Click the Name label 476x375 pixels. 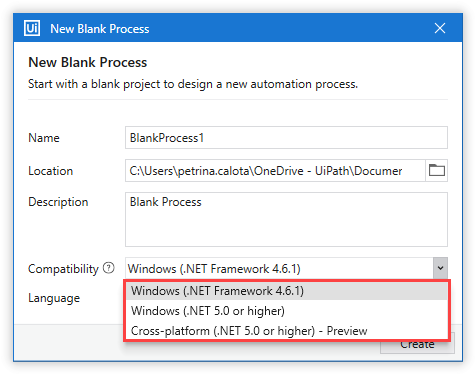pyautogui.click(x=44, y=138)
